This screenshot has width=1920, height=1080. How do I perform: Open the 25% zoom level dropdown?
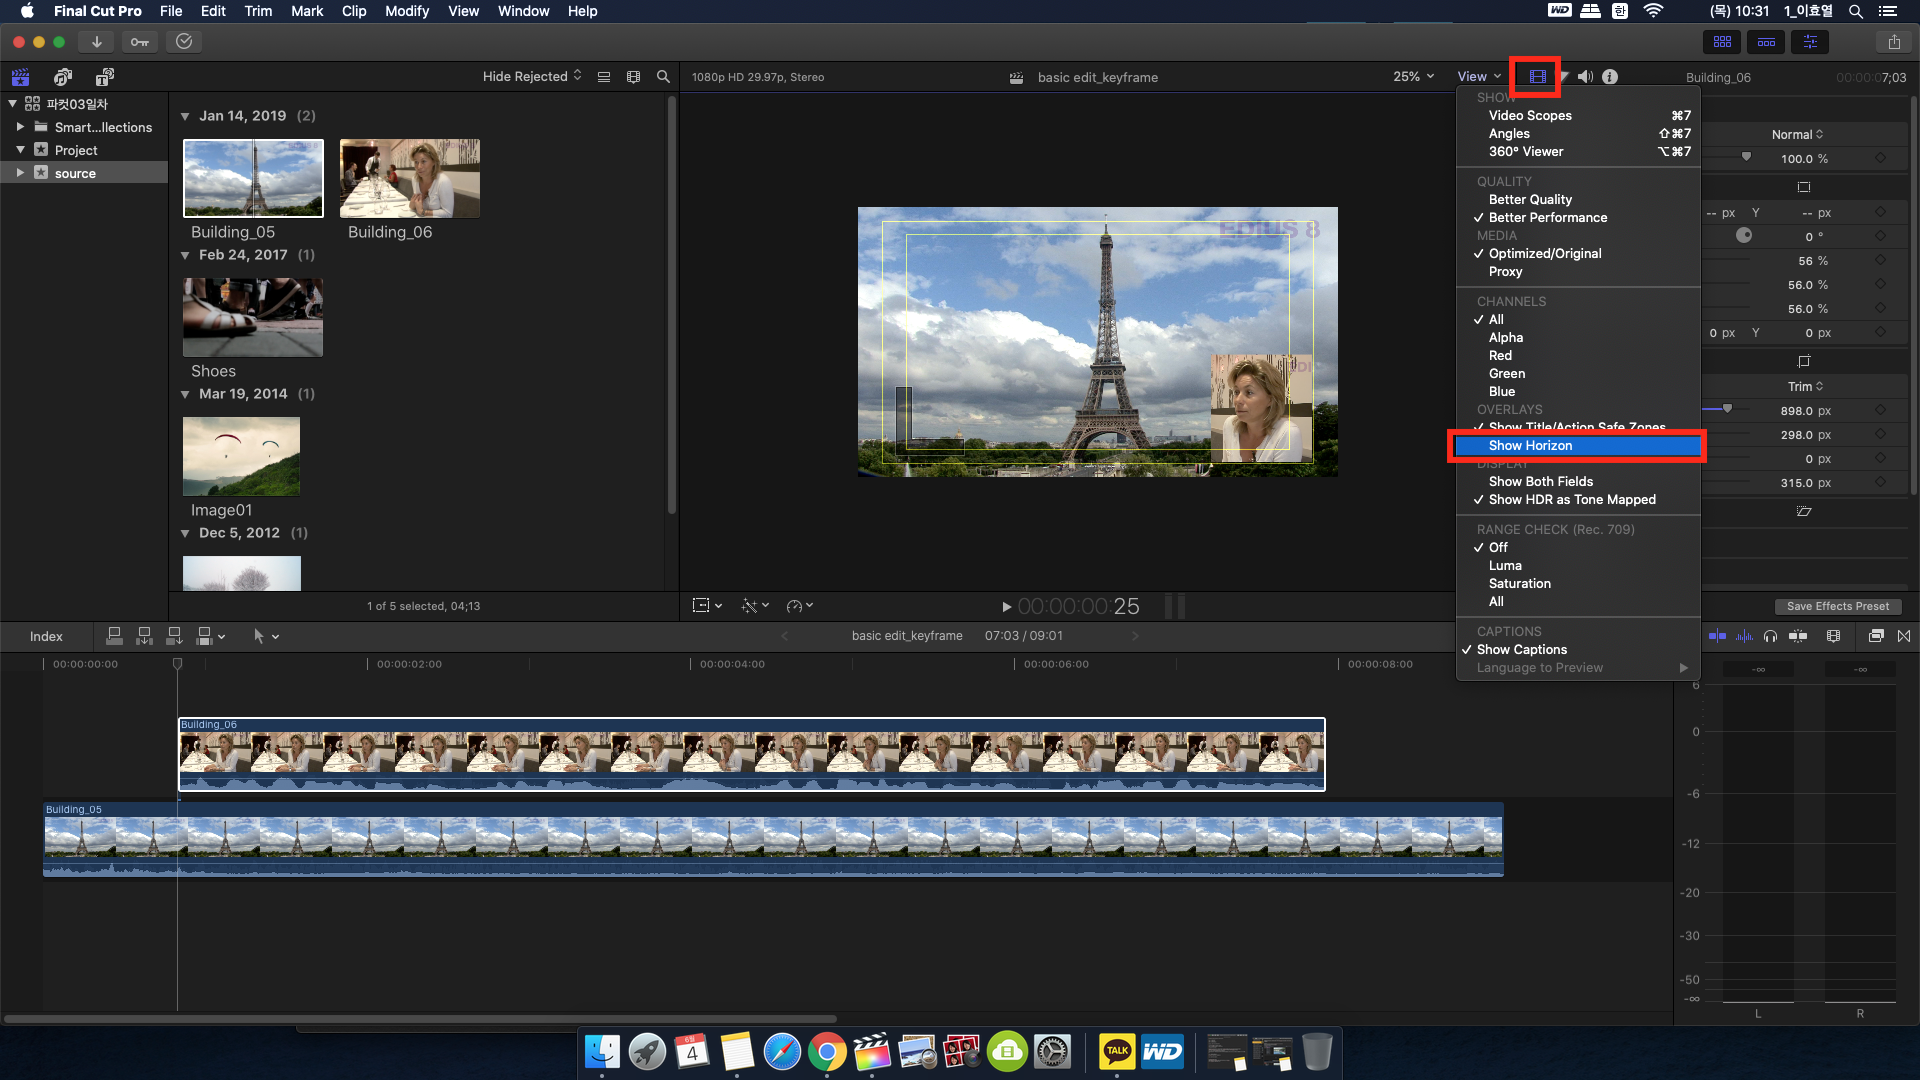coord(1413,77)
